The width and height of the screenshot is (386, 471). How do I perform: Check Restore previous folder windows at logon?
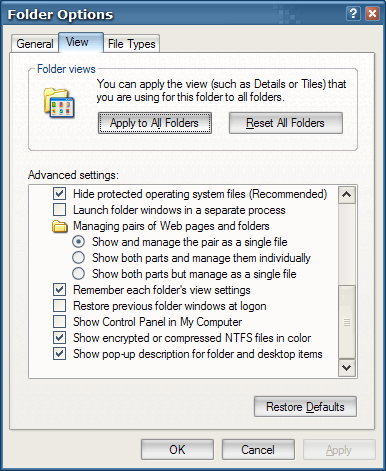point(59,306)
